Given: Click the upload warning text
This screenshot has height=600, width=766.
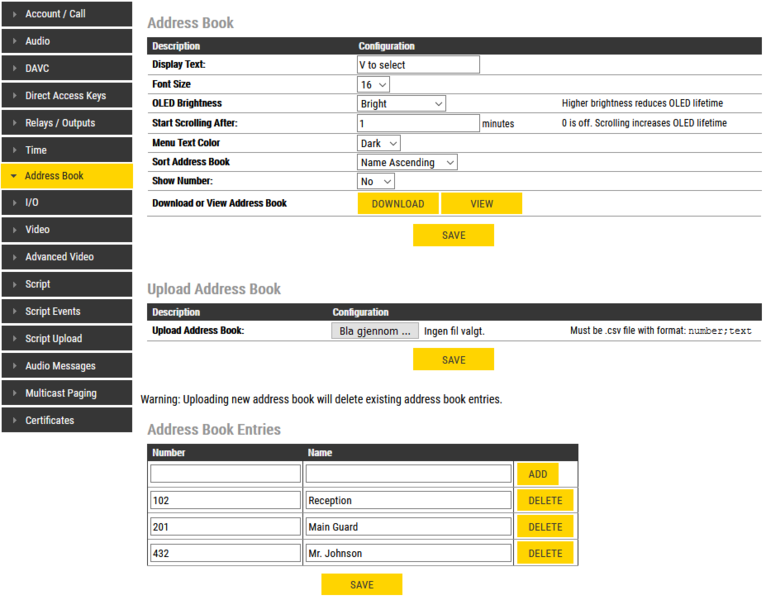Looking at the screenshot, I should (321, 399).
